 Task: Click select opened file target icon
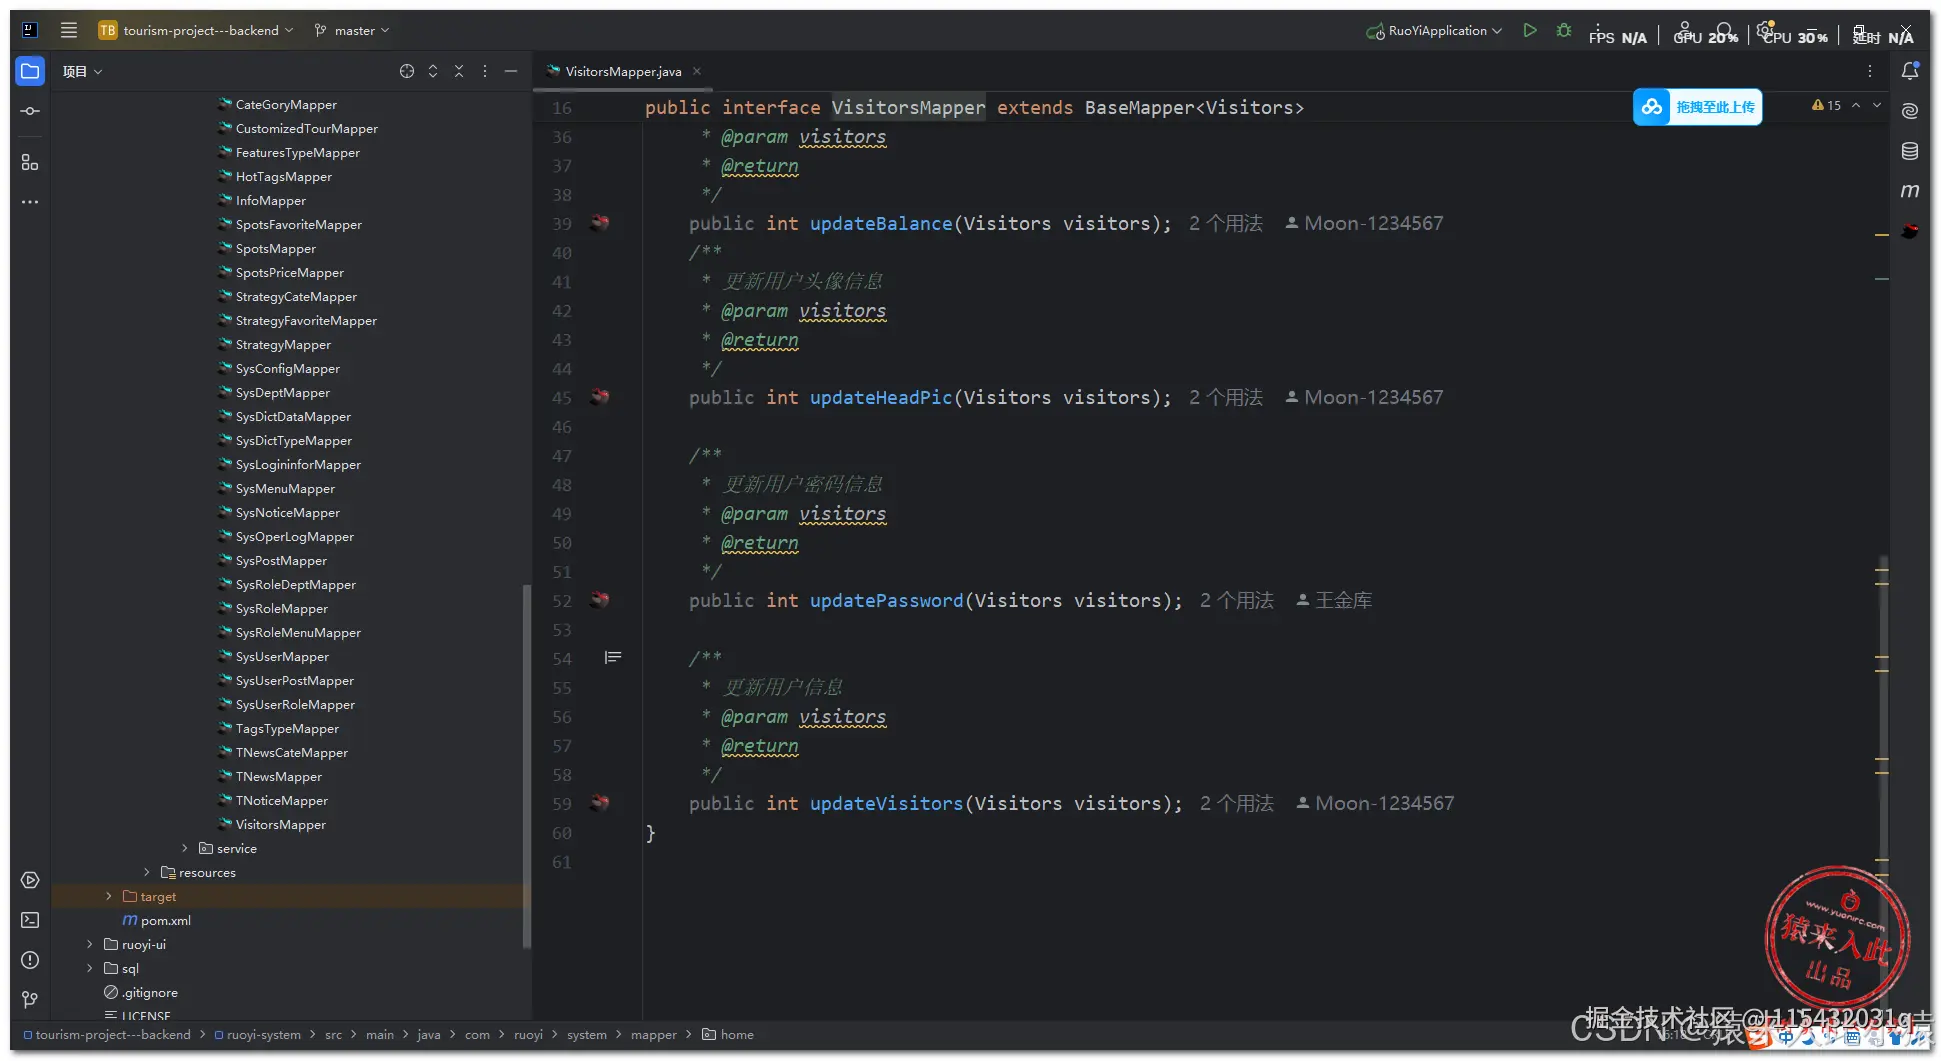click(x=407, y=71)
